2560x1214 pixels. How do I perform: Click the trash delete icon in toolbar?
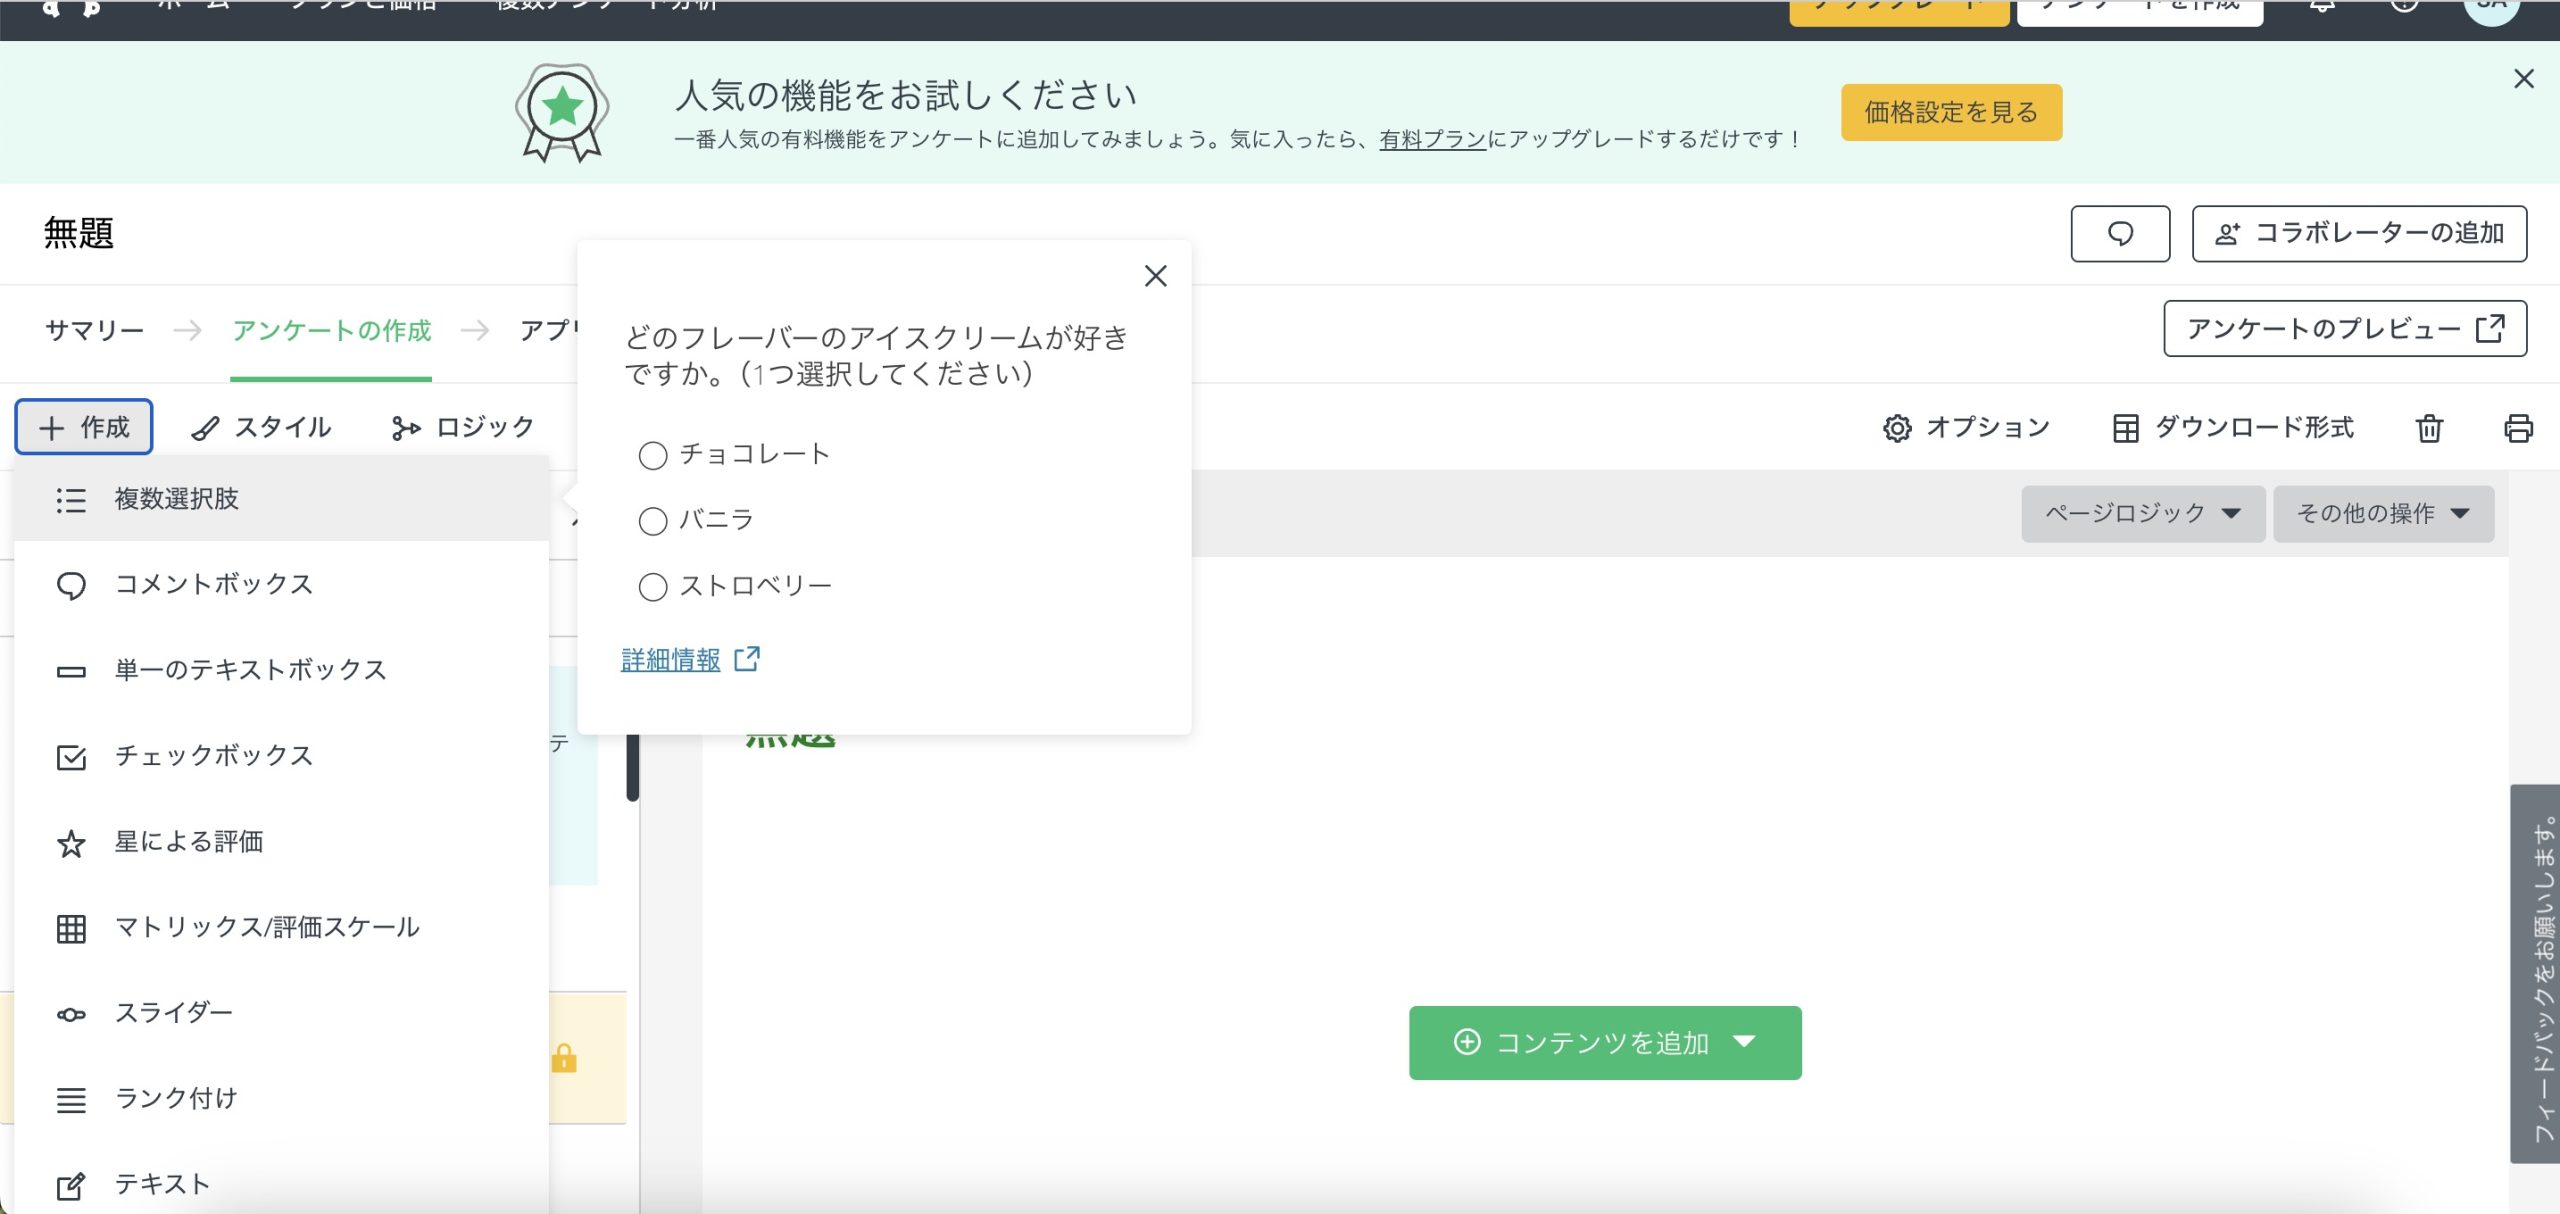pos(2429,428)
